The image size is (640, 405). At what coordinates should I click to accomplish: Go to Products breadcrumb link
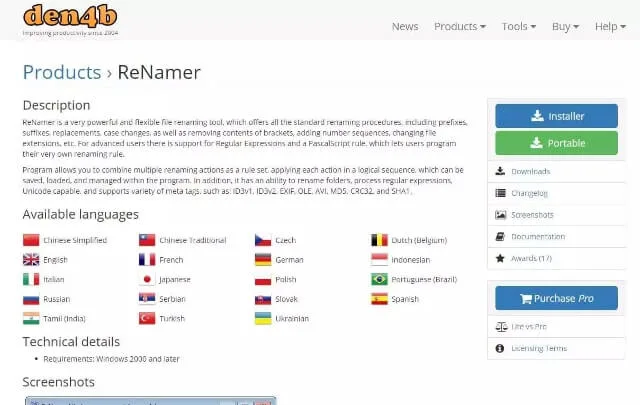[x=62, y=72]
